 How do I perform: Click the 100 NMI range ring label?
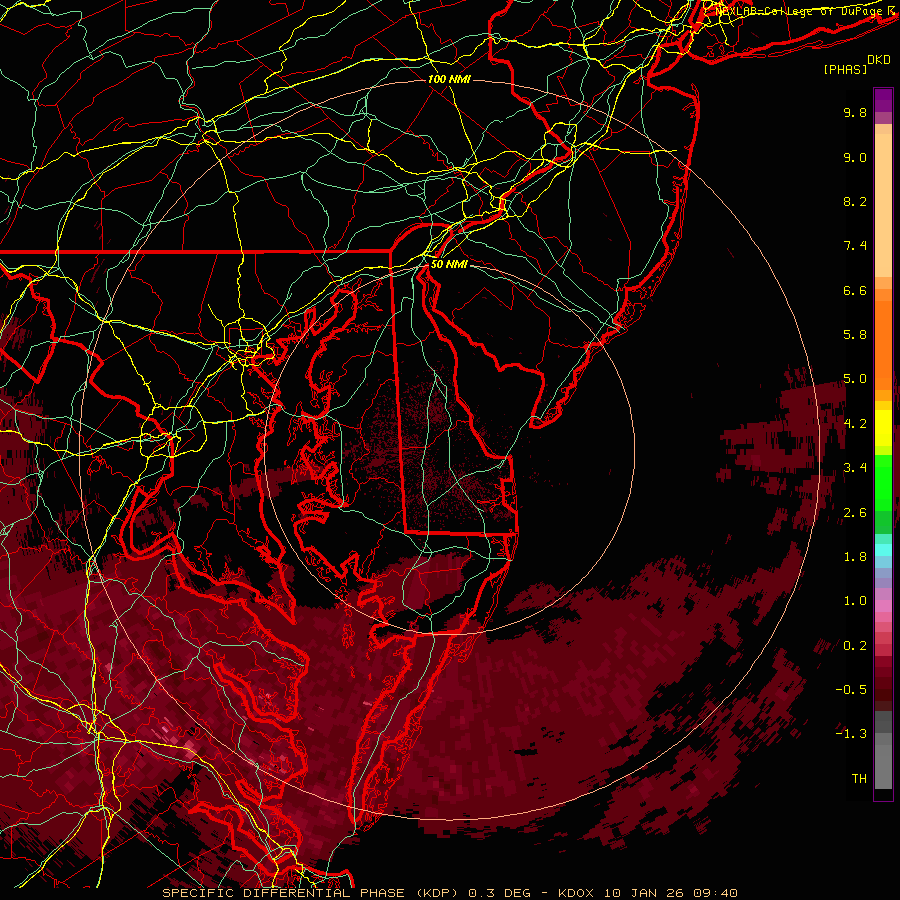coord(449,79)
